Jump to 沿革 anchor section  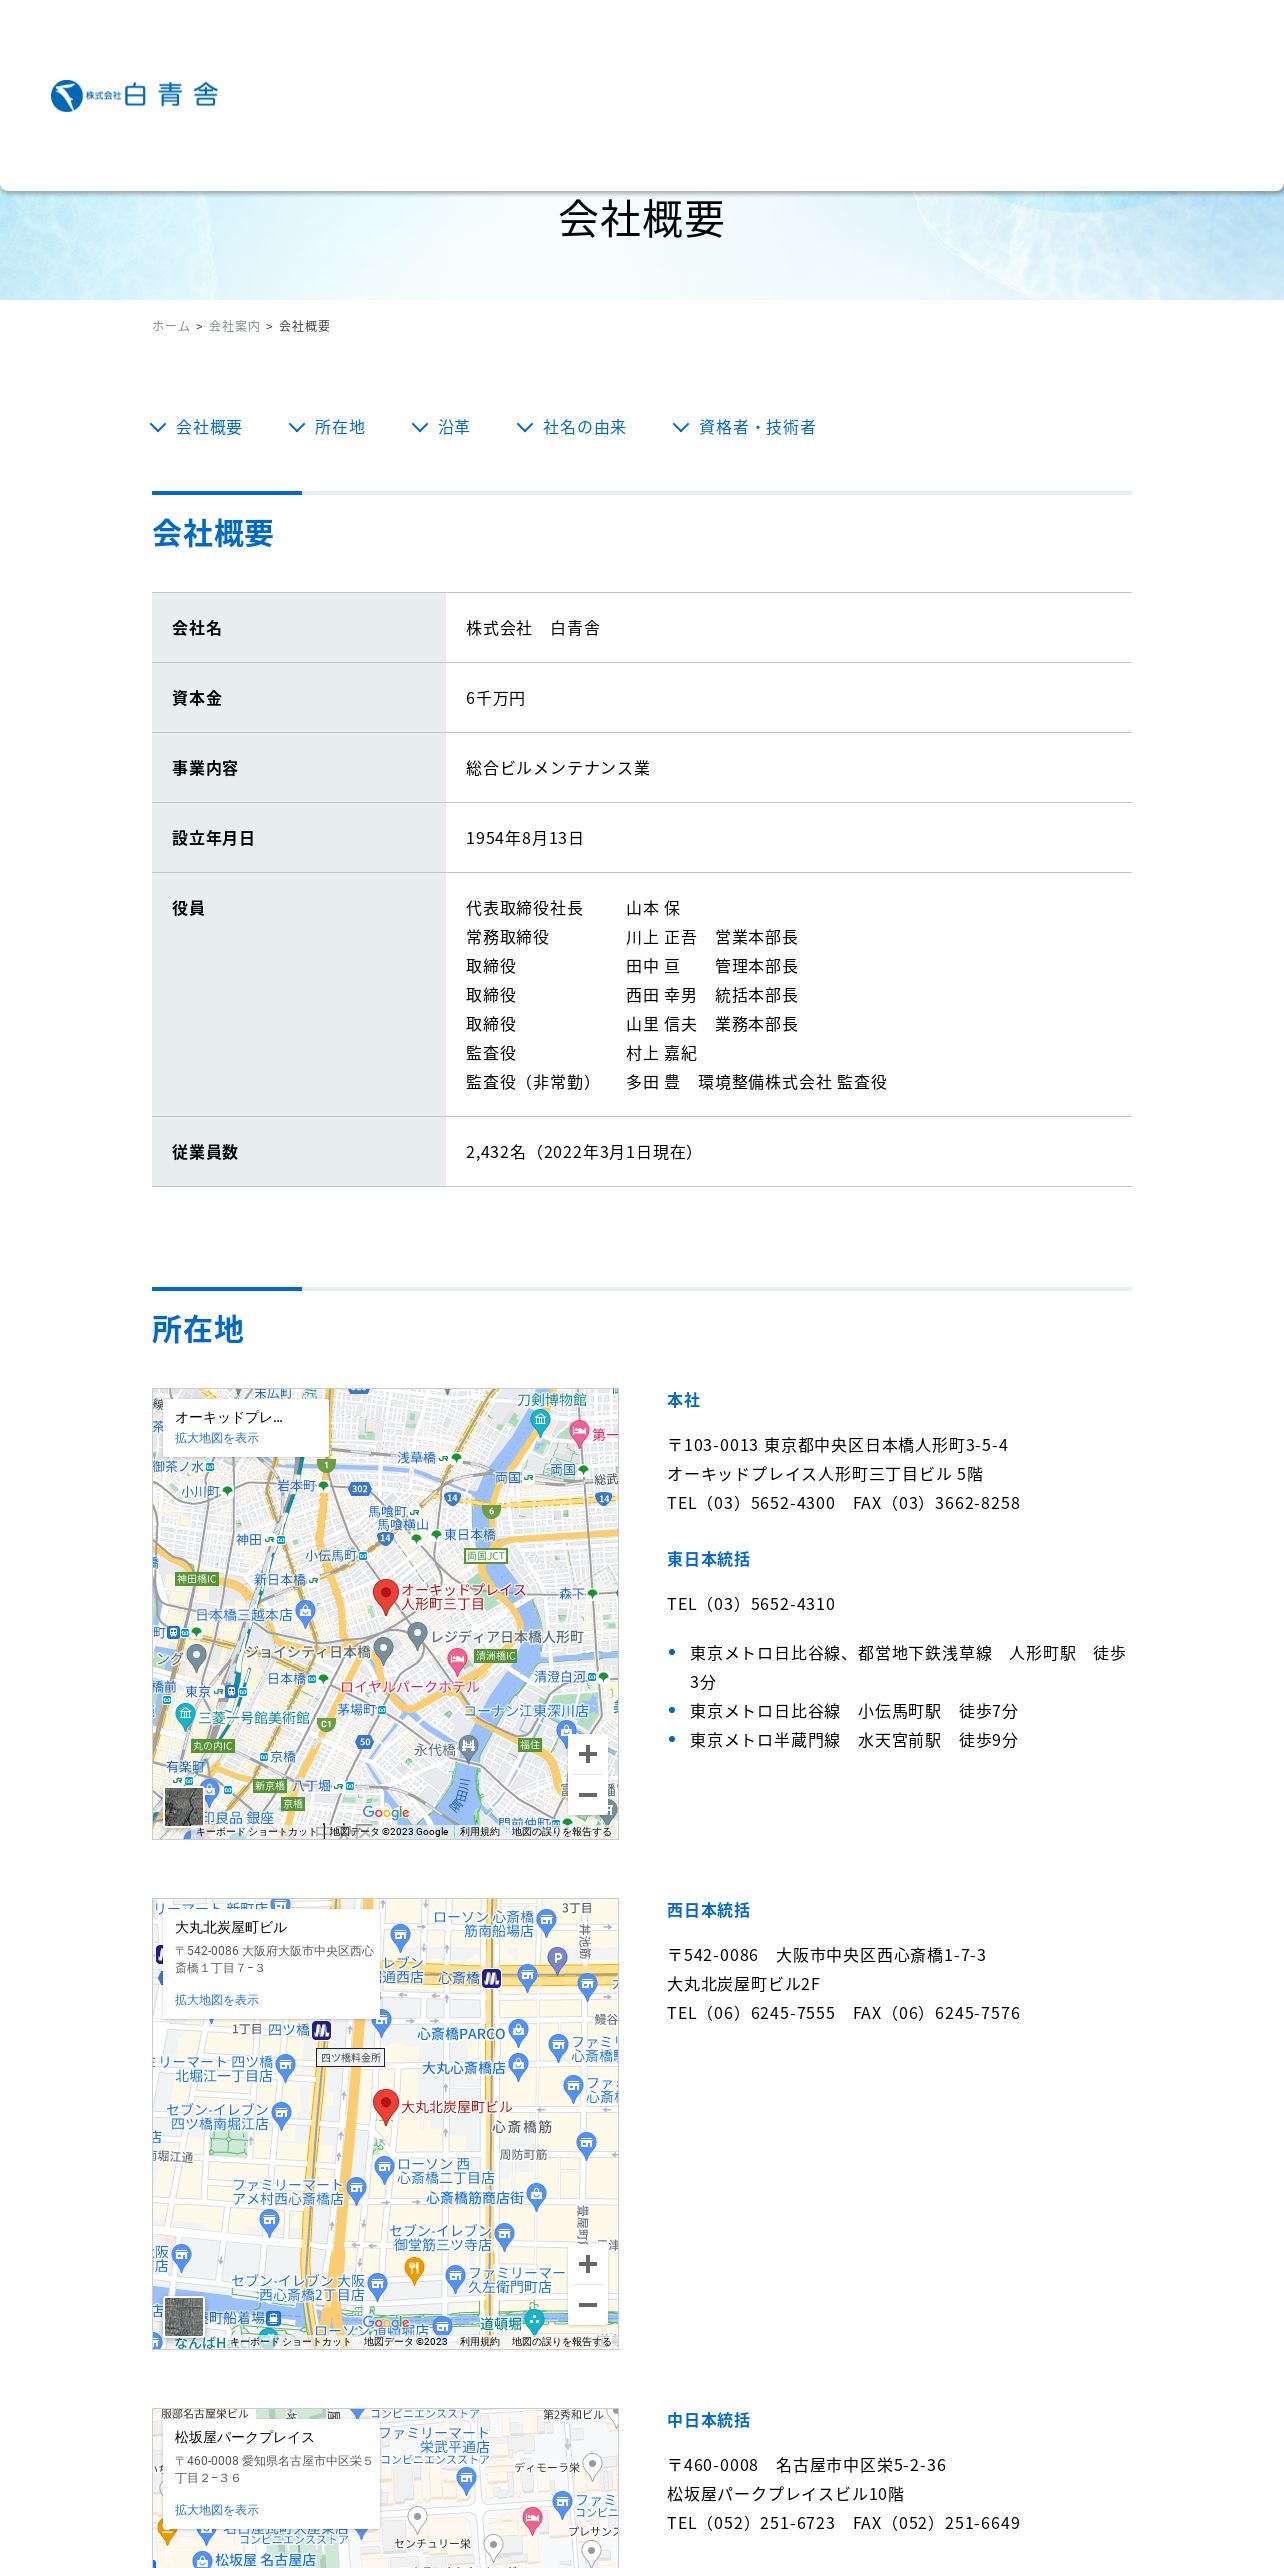tap(454, 427)
